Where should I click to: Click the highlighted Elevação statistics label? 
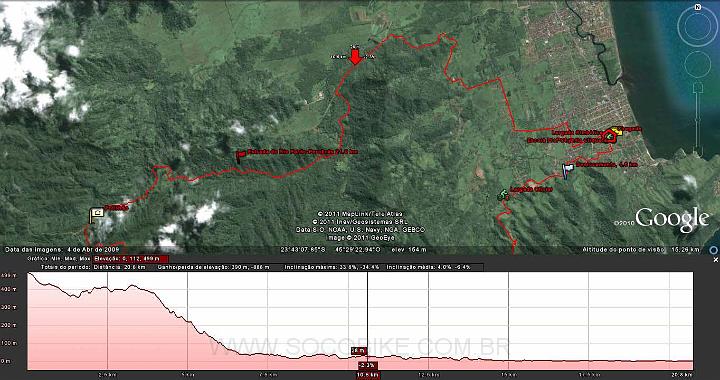coord(131,259)
